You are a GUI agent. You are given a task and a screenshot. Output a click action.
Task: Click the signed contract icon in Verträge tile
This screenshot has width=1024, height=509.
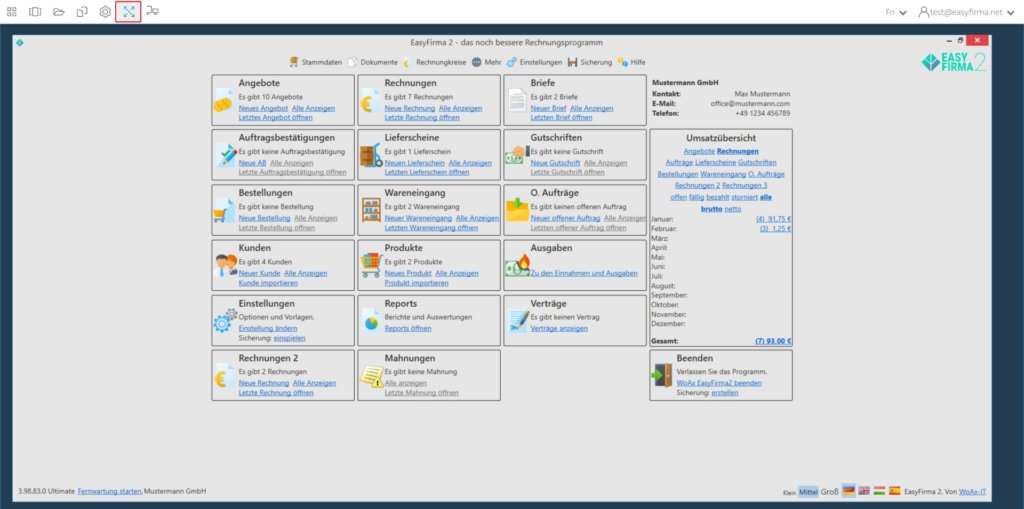518,321
